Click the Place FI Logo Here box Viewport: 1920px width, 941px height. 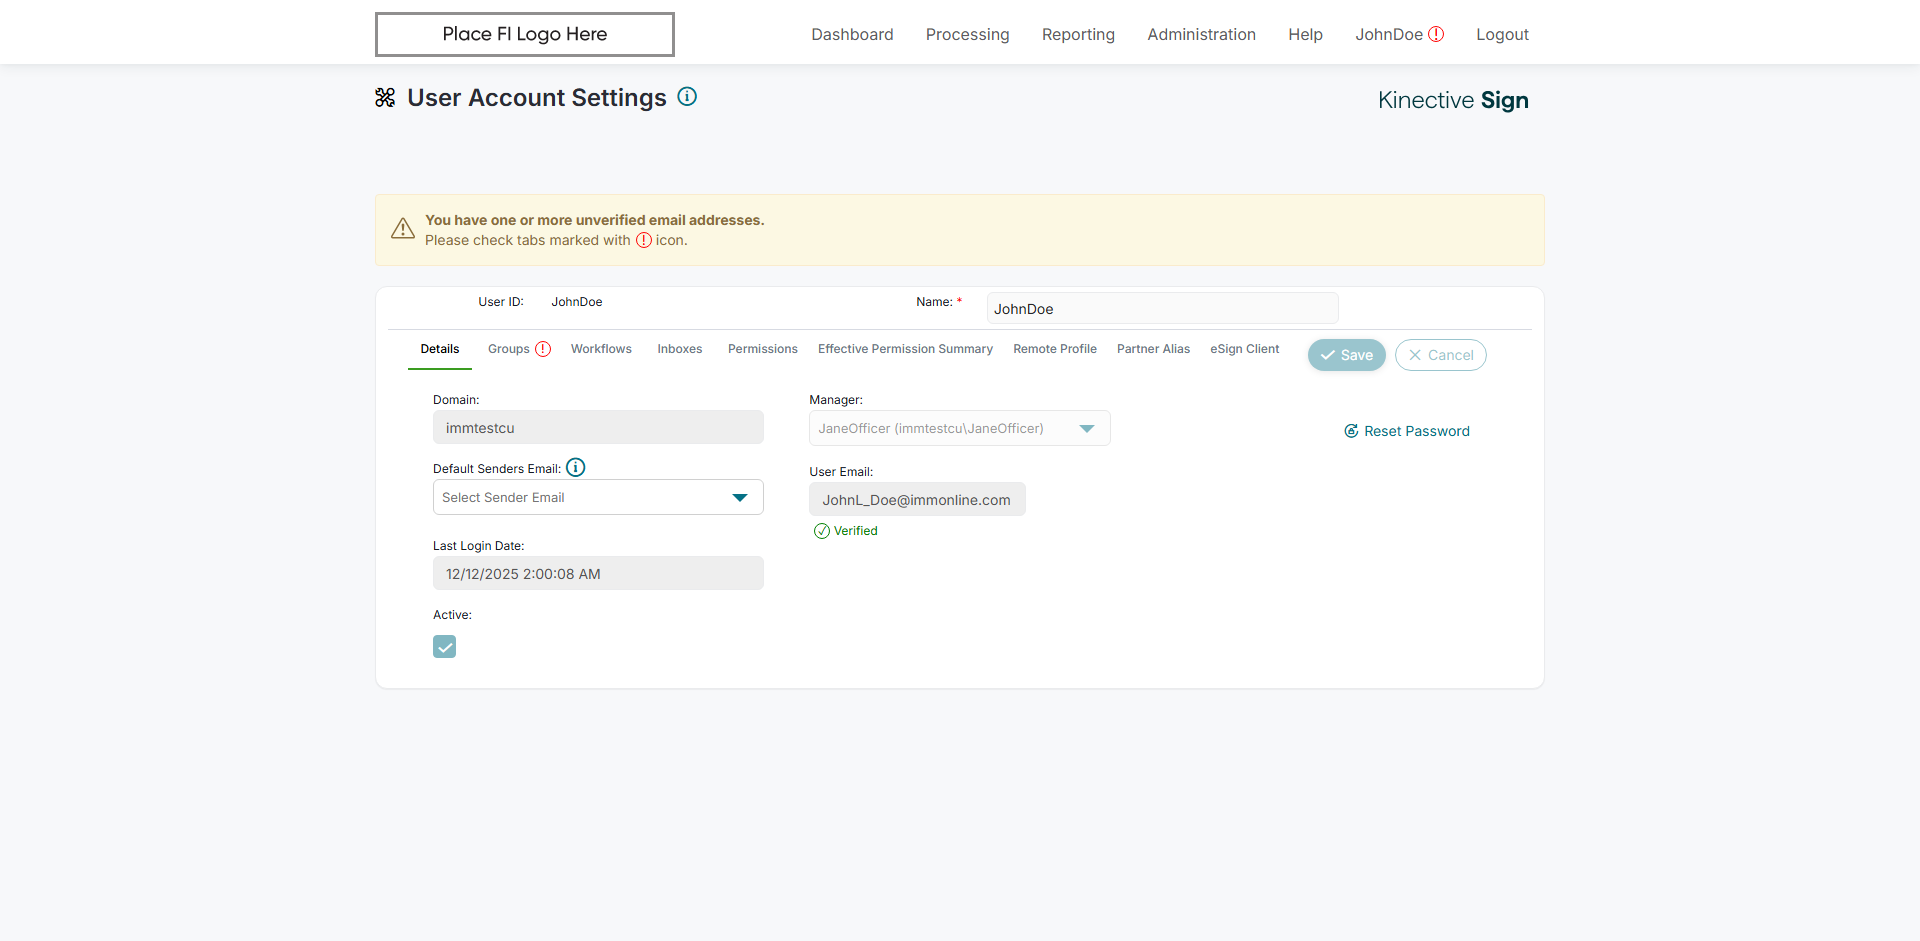pyautogui.click(x=525, y=34)
